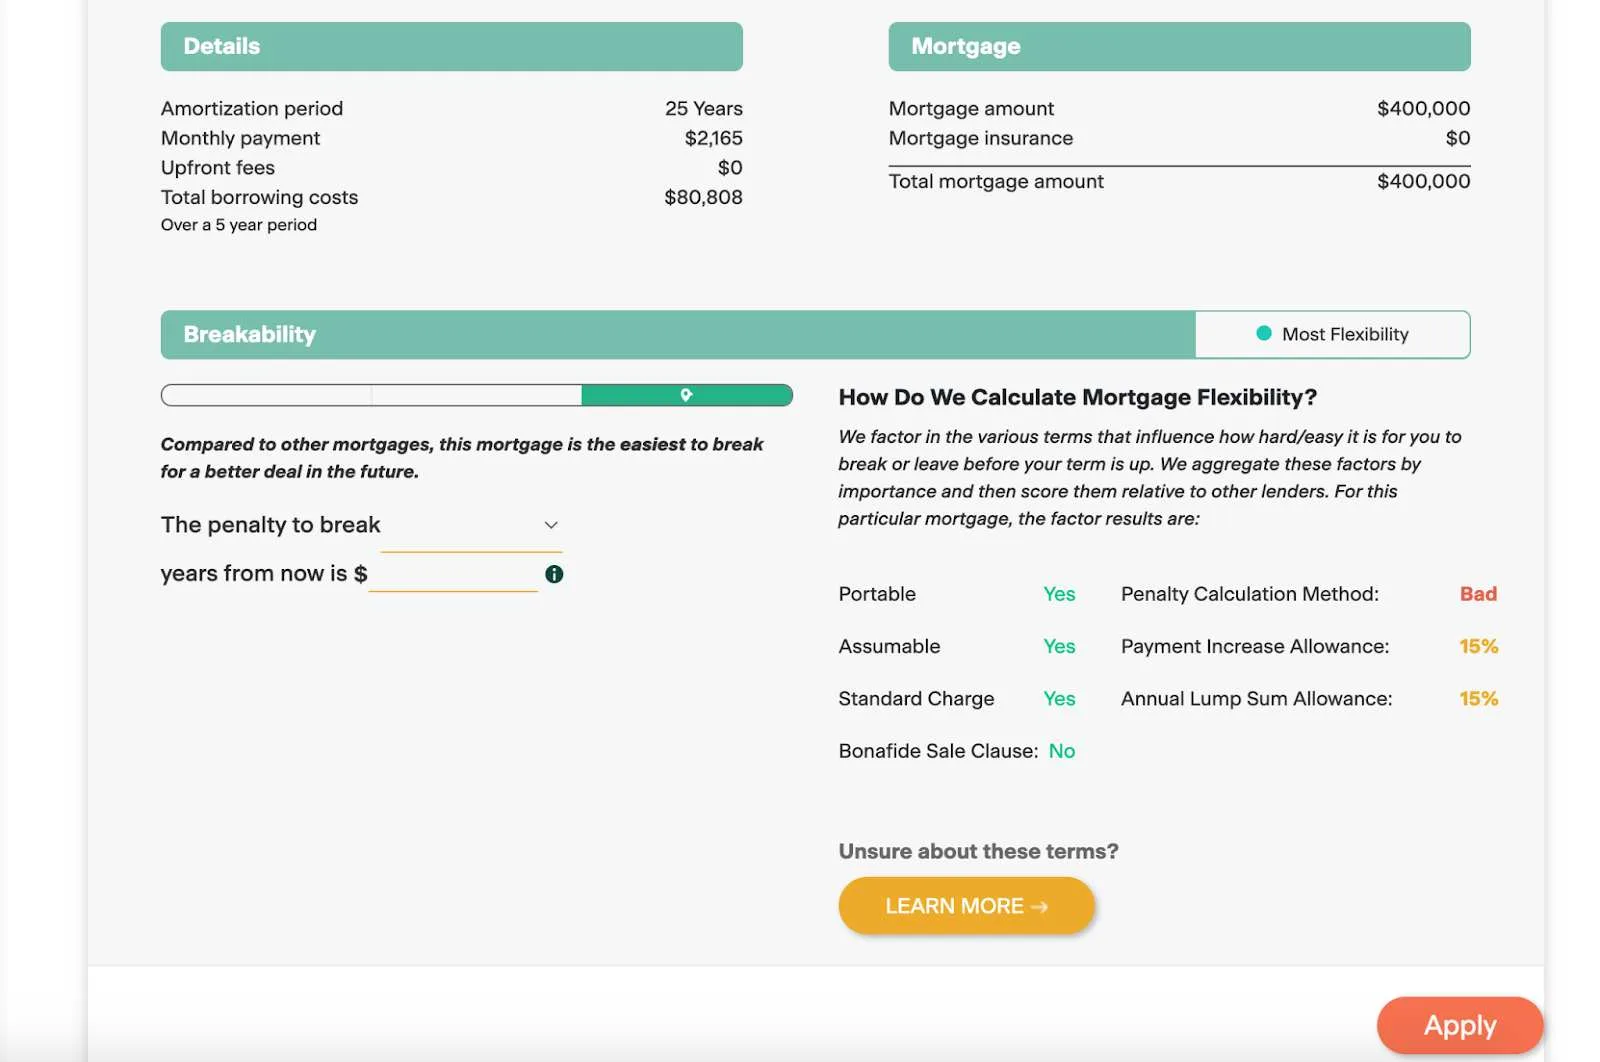
Task: Click the Annual Lump Sum Allowance 15% value
Action: [x=1478, y=699]
